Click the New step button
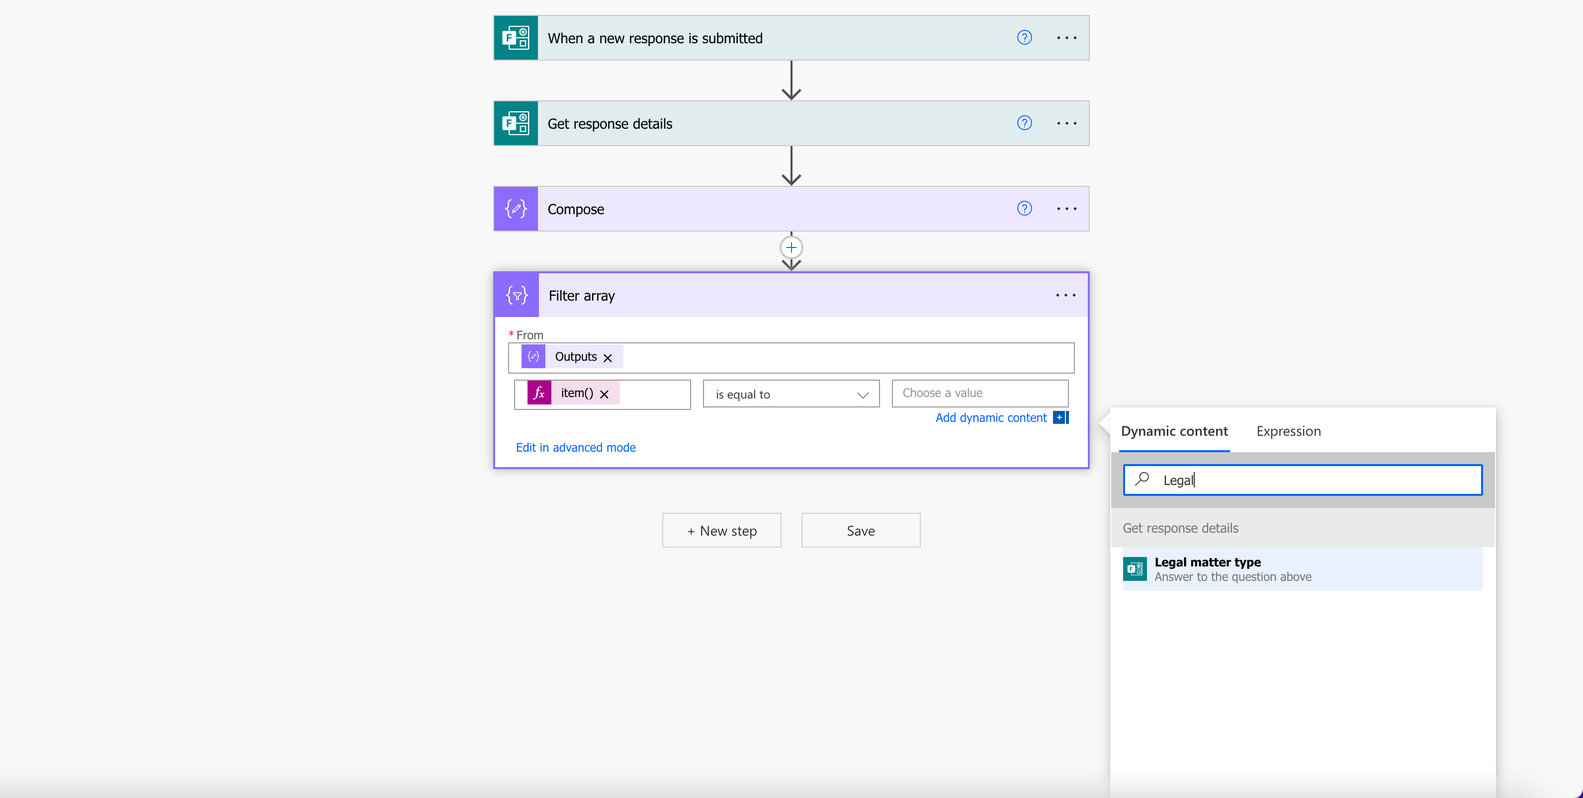This screenshot has height=798, width=1583. [722, 530]
